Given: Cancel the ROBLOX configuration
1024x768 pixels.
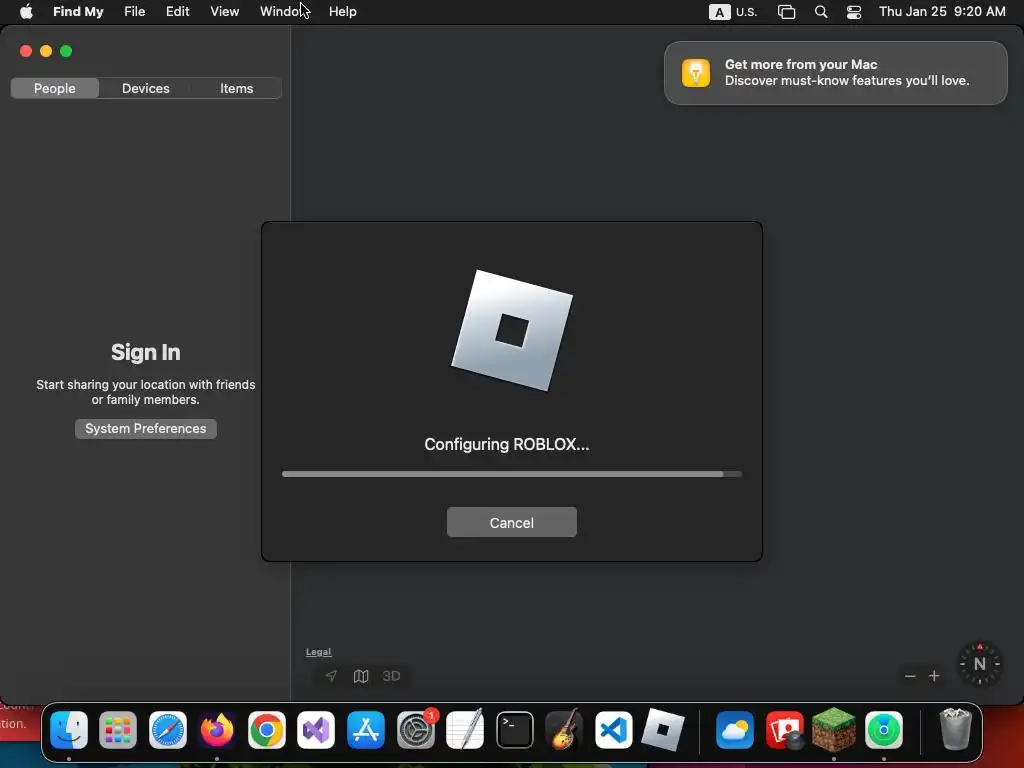Looking at the screenshot, I should [x=511, y=522].
